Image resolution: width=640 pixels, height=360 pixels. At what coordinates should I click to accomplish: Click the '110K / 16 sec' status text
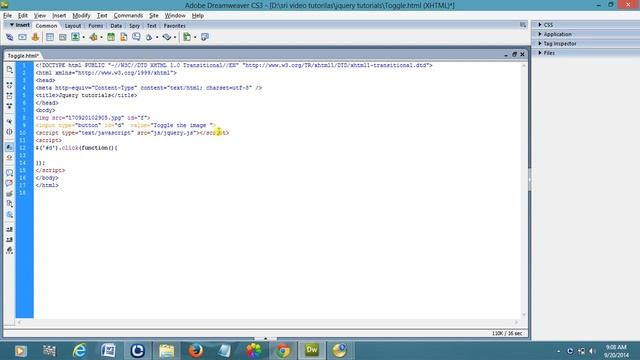coord(507,333)
